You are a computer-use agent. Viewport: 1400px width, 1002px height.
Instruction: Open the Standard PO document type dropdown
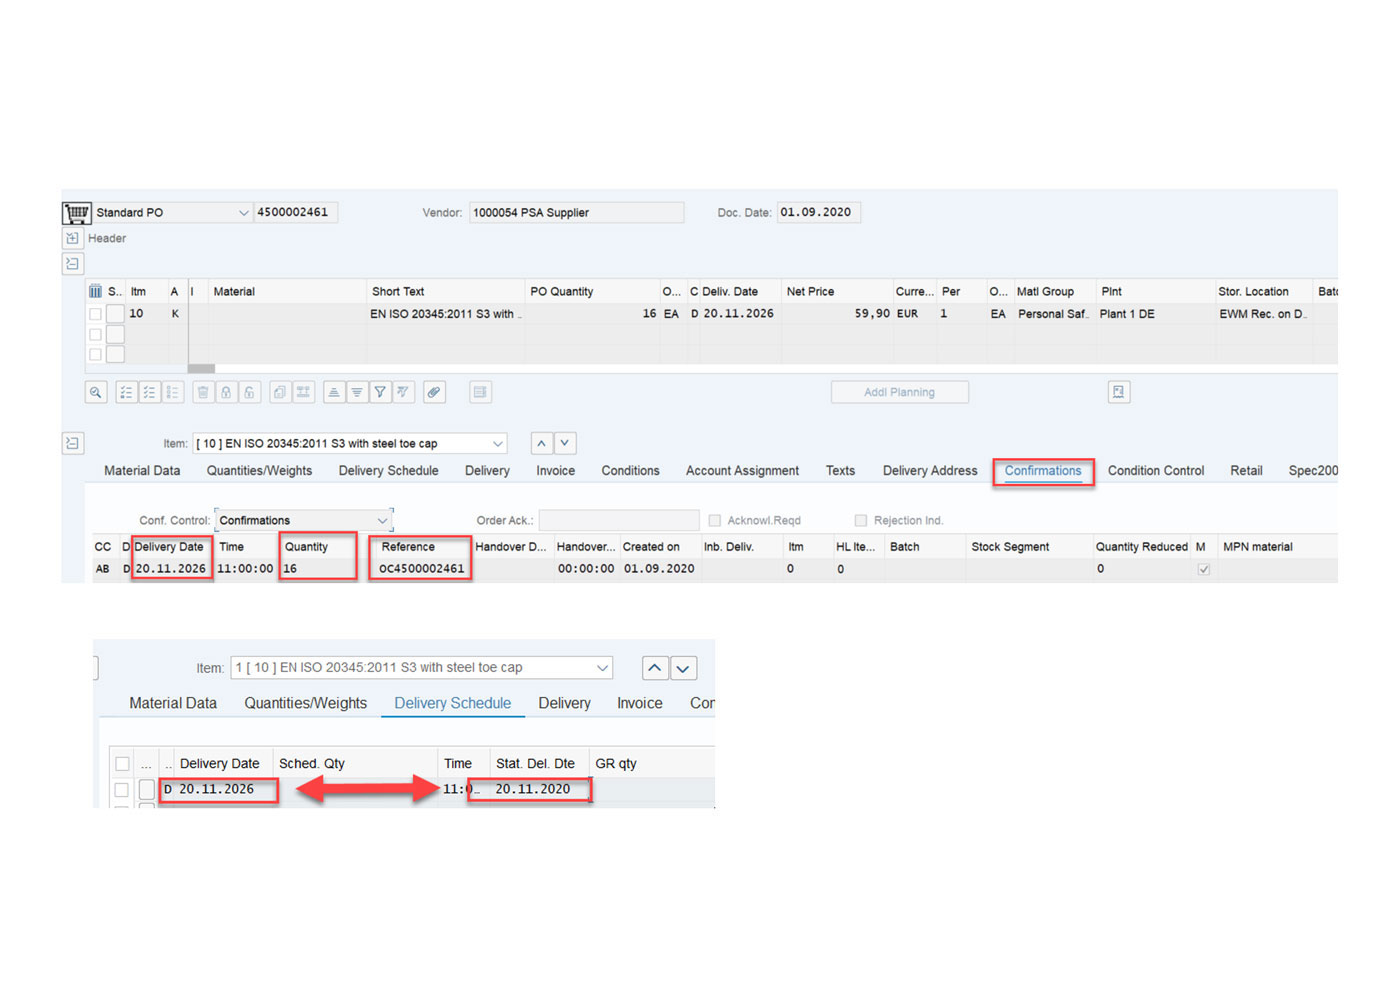[245, 212]
